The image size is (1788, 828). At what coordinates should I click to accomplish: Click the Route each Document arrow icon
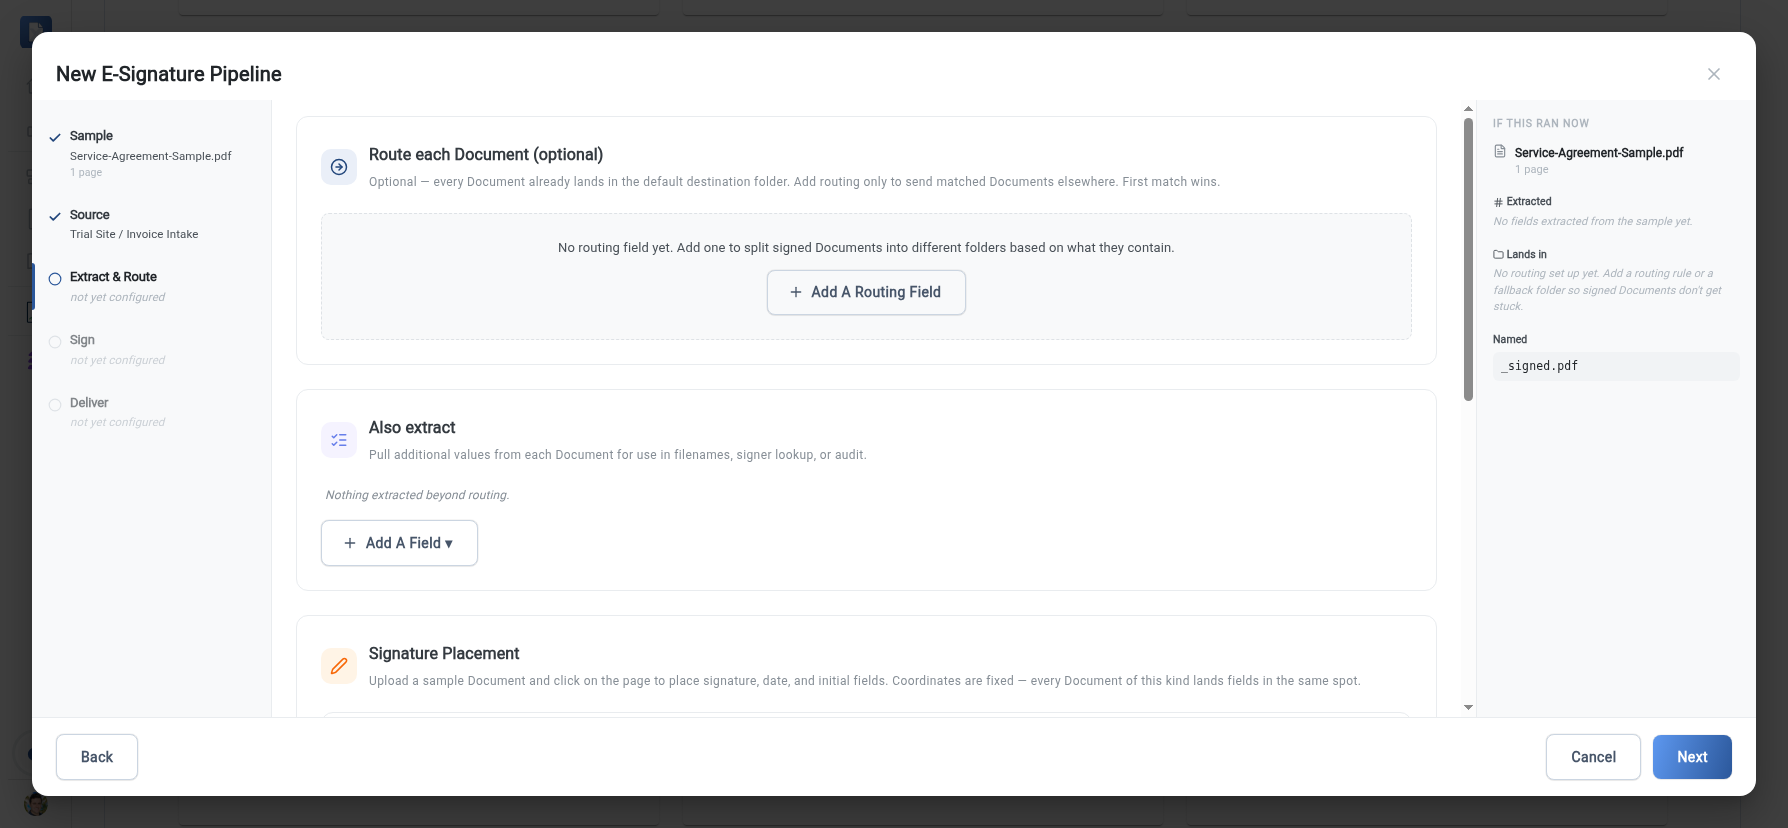coord(339,167)
